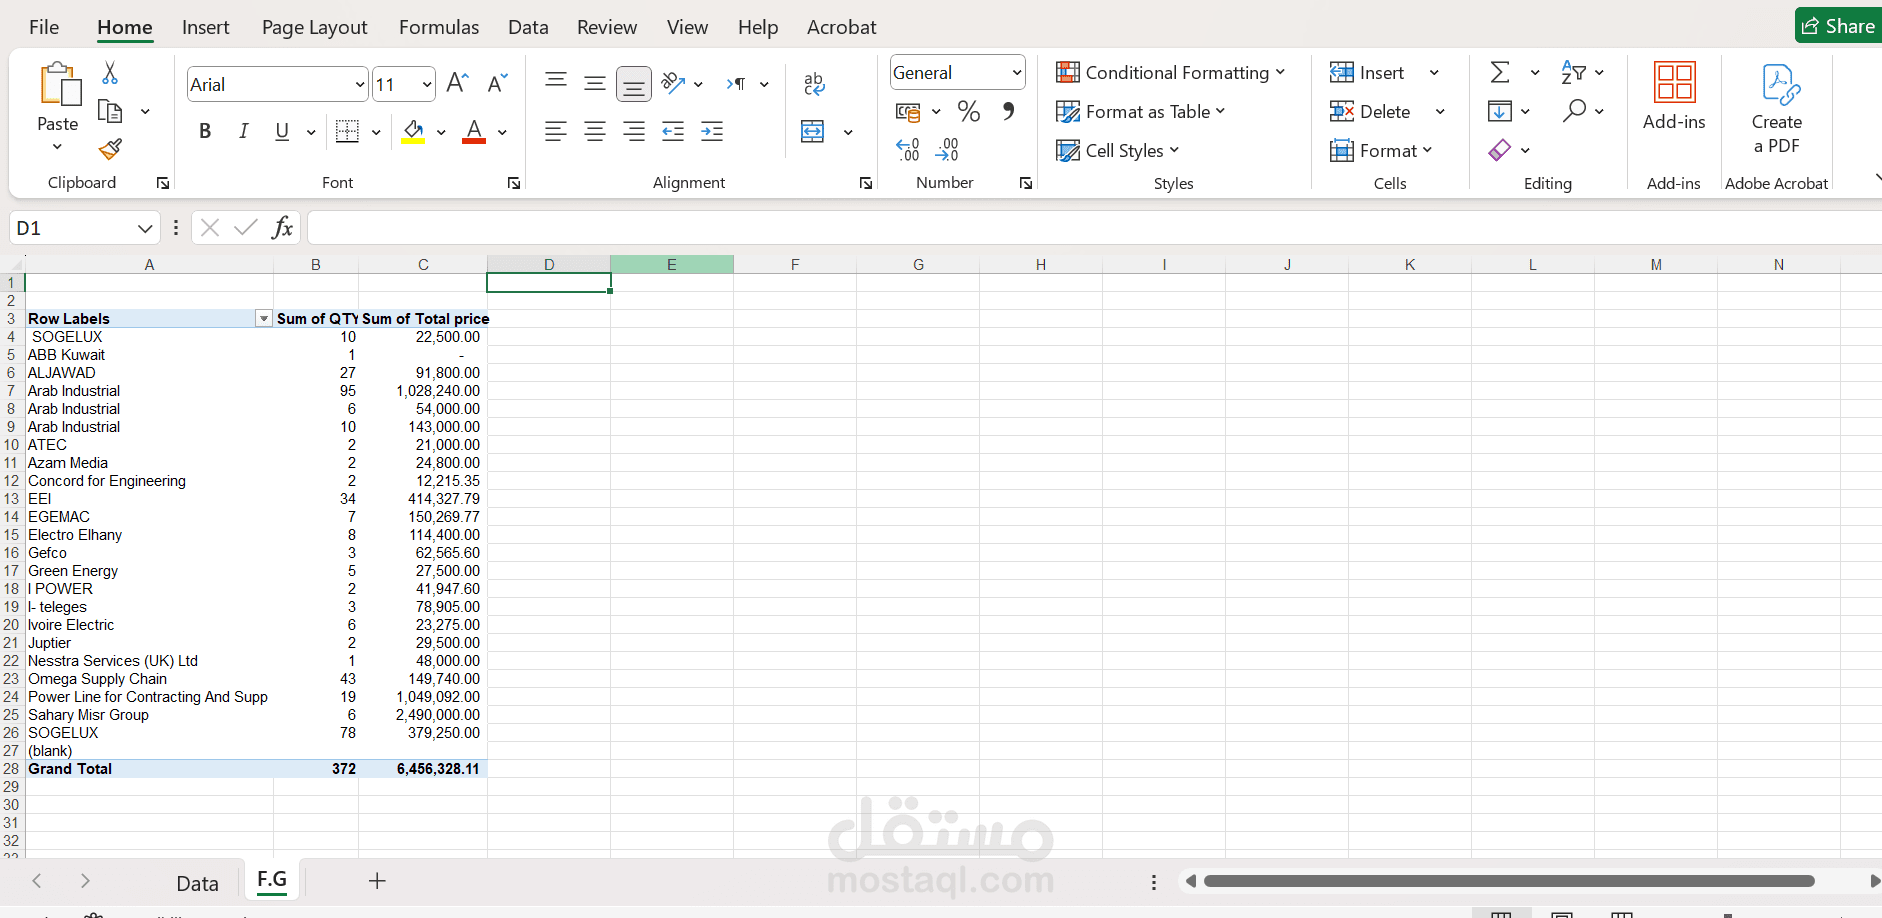Toggle Bottom Align for cells
Image resolution: width=1882 pixels, height=918 pixels.
634,84
